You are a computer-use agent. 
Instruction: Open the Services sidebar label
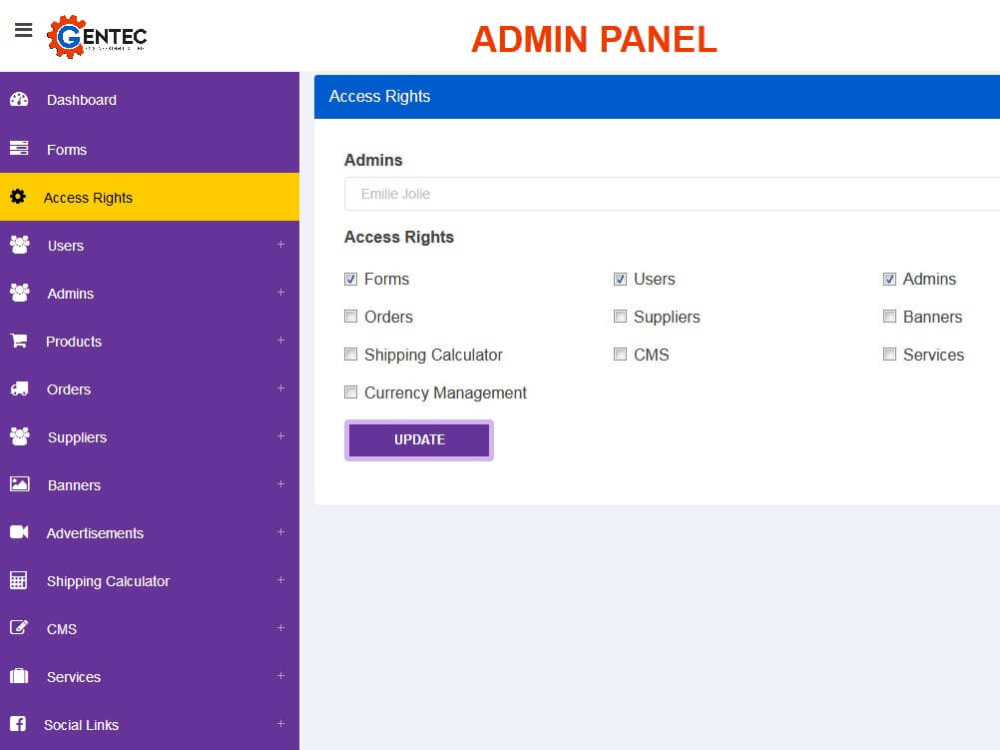pos(73,677)
